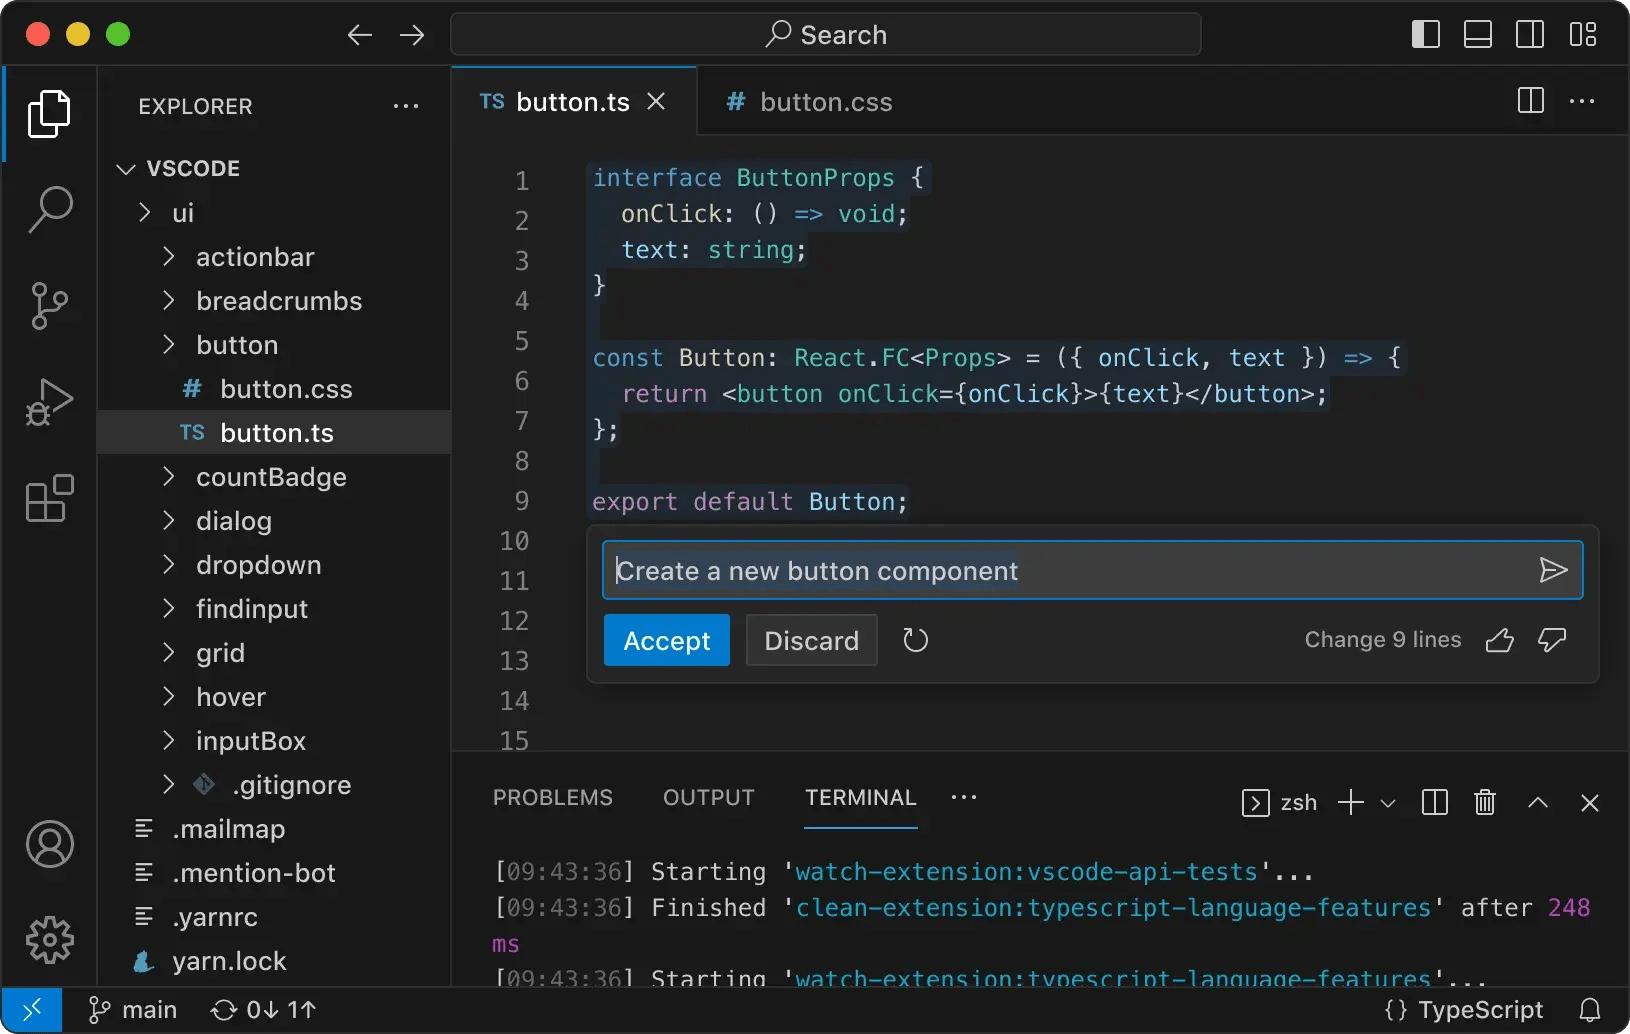The height and width of the screenshot is (1034, 1630).
Task: Create a new terminal with the plus icon
Action: 1352,802
